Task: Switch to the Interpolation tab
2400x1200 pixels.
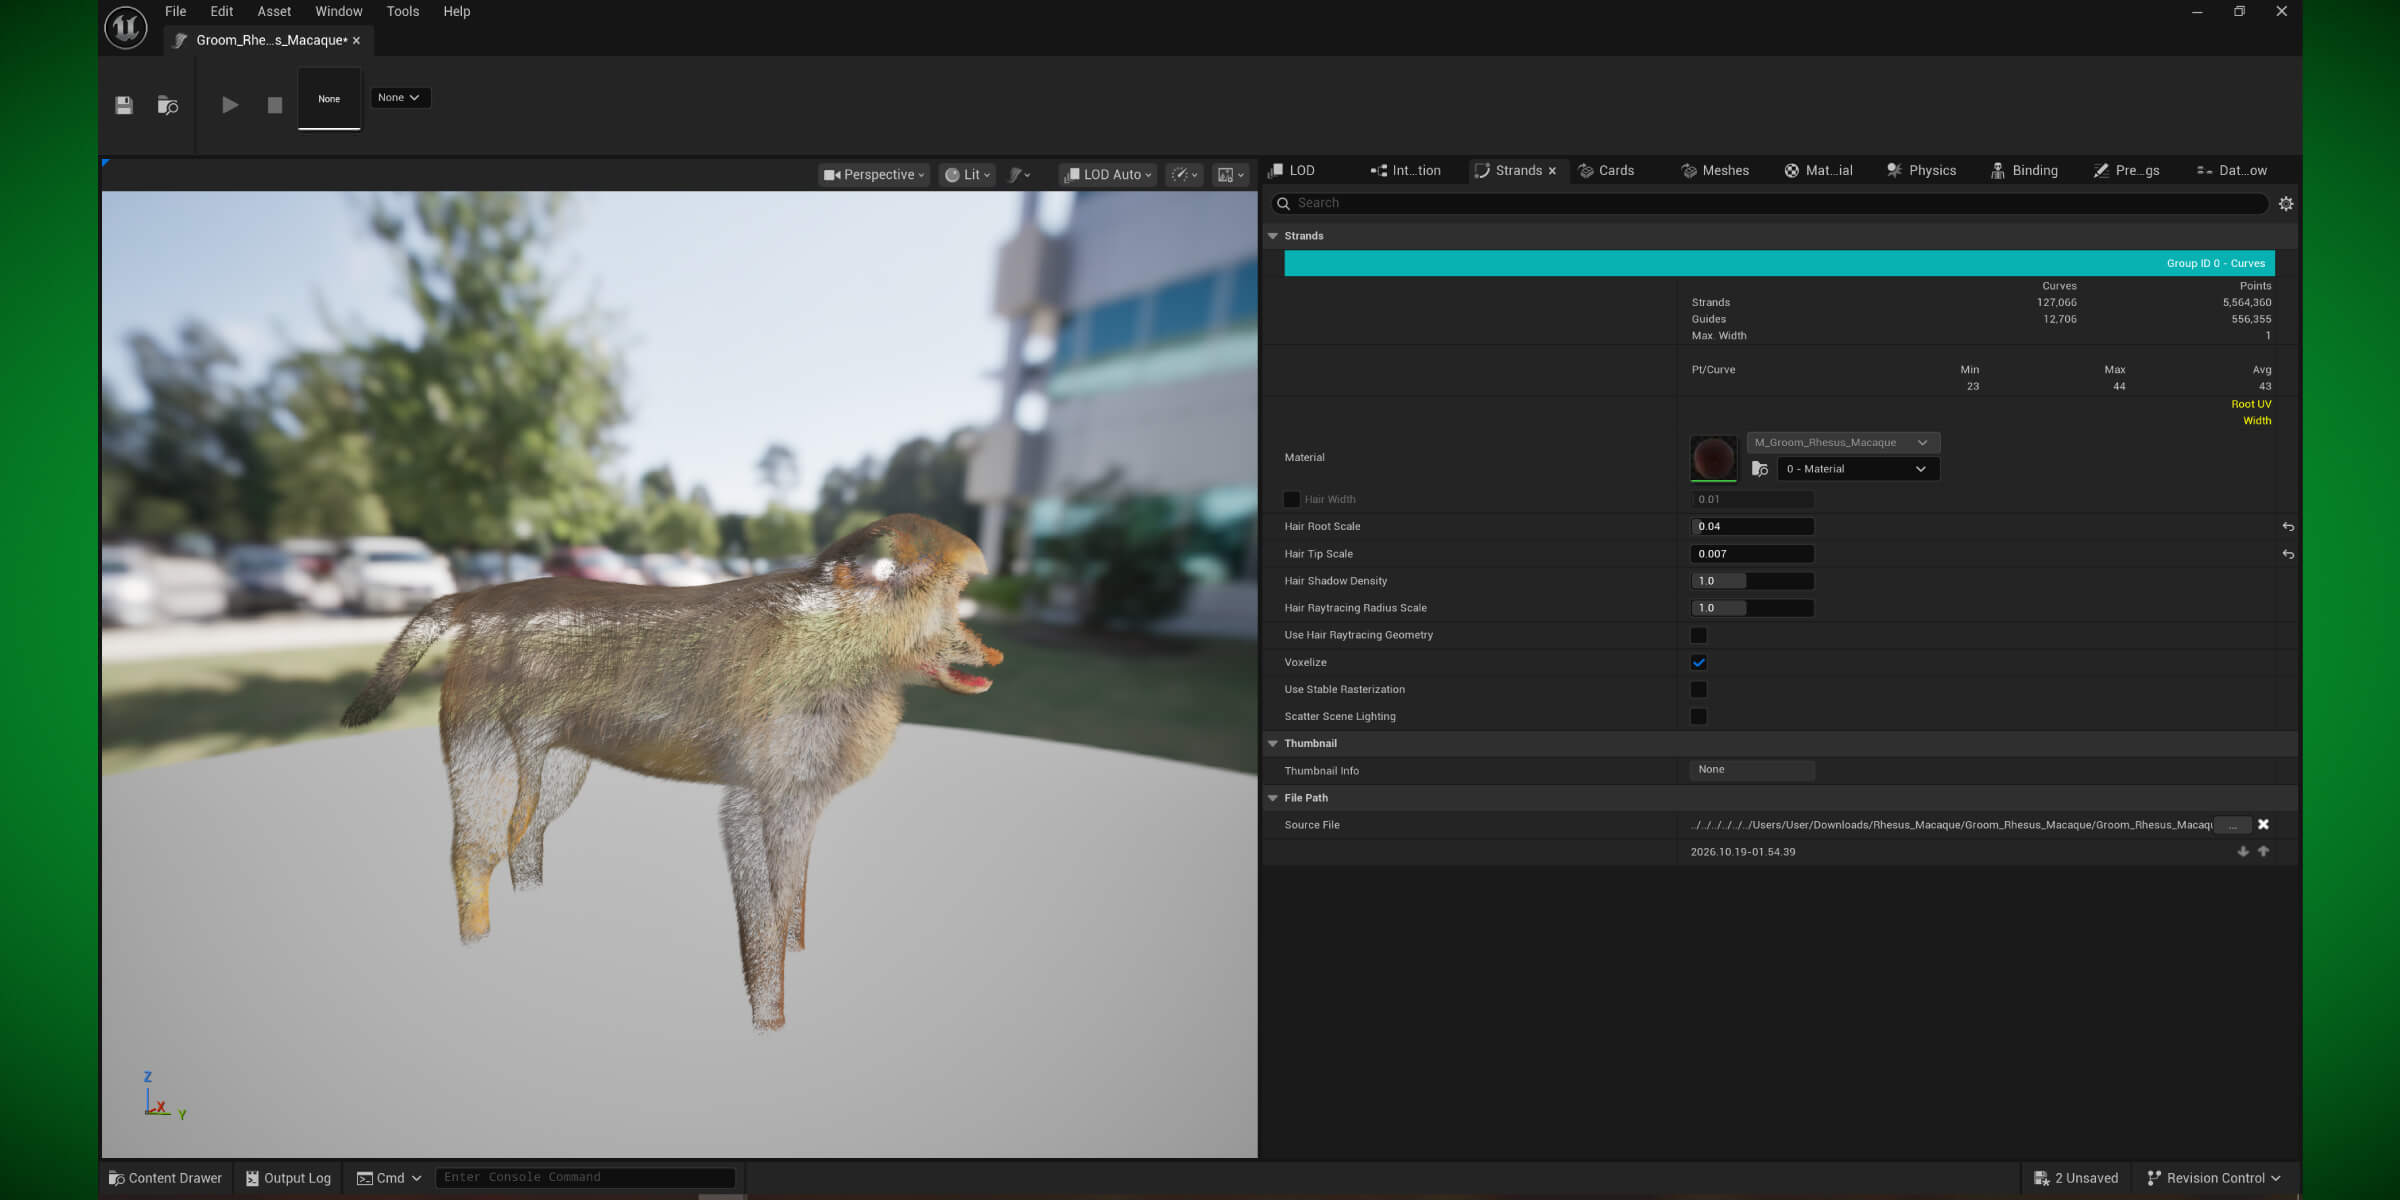Action: tap(1406, 170)
